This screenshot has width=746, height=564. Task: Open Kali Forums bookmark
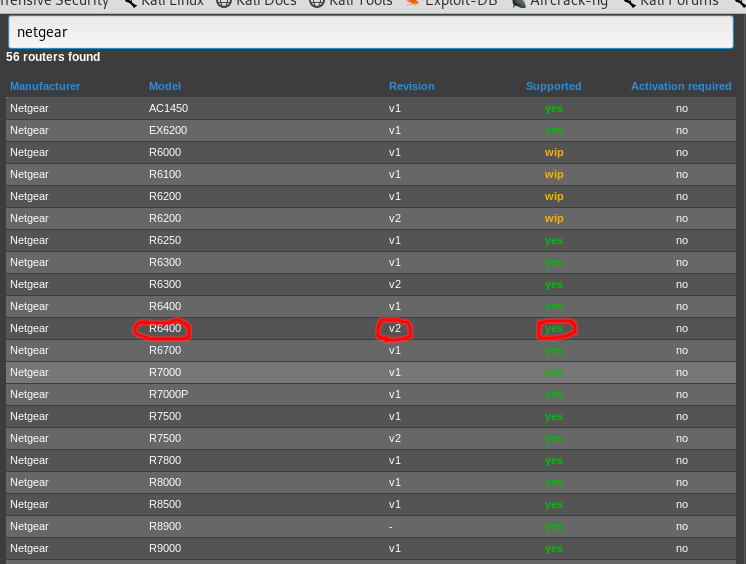[x=670, y=4]
